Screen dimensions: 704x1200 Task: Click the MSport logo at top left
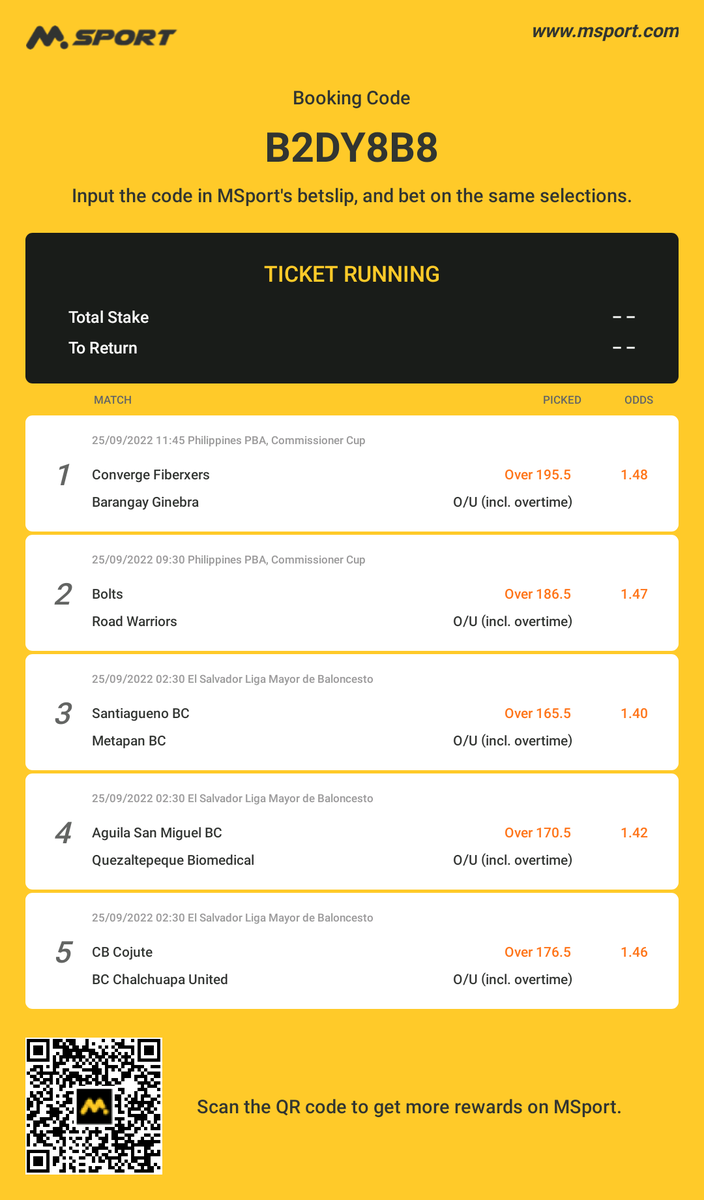coord(101,37)
